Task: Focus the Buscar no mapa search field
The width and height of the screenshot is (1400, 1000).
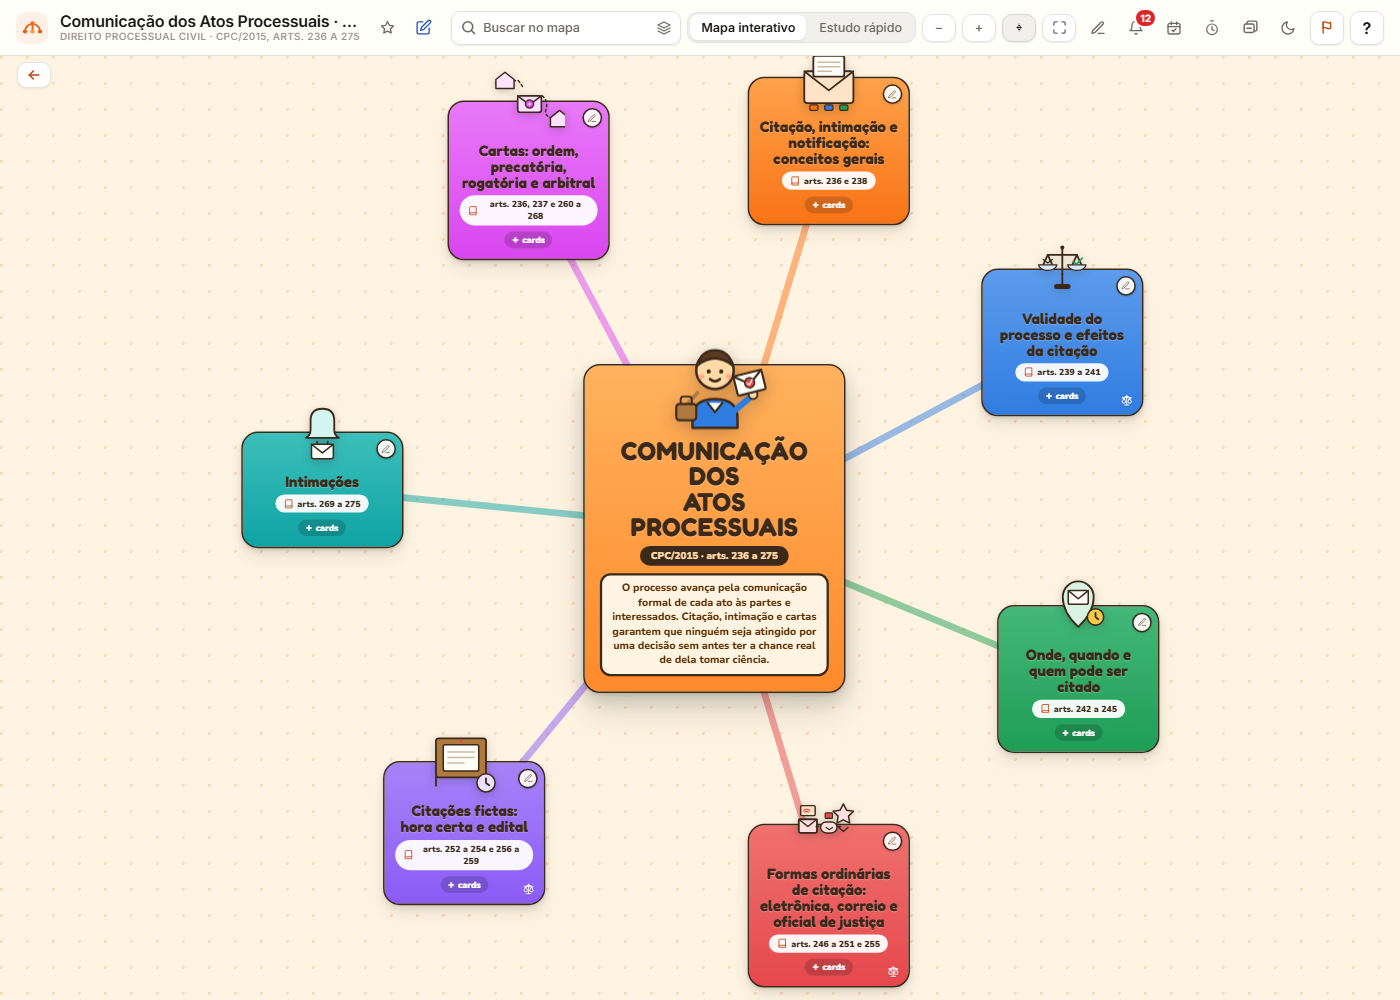Action: pos(566,28)
